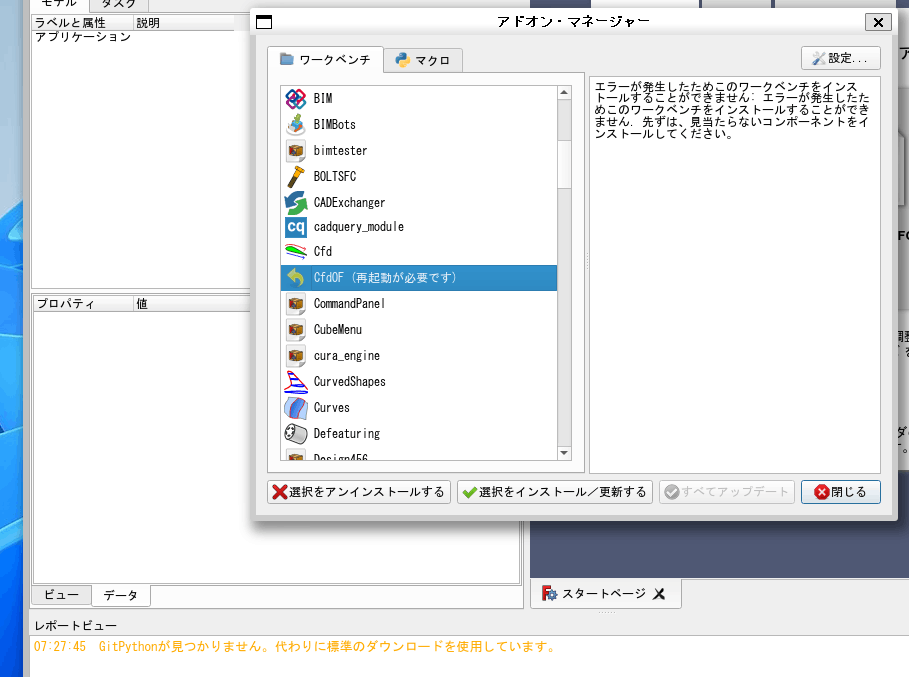Click the cadquery_module cq icon
This screenshot has height=677, width=909.
(296, 227)
